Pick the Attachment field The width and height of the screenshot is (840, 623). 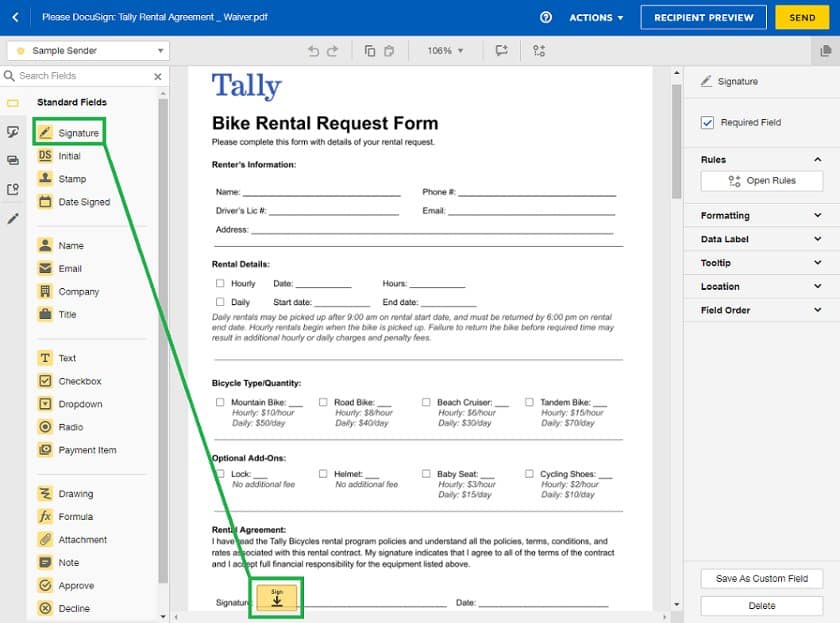tap(72, 539)
